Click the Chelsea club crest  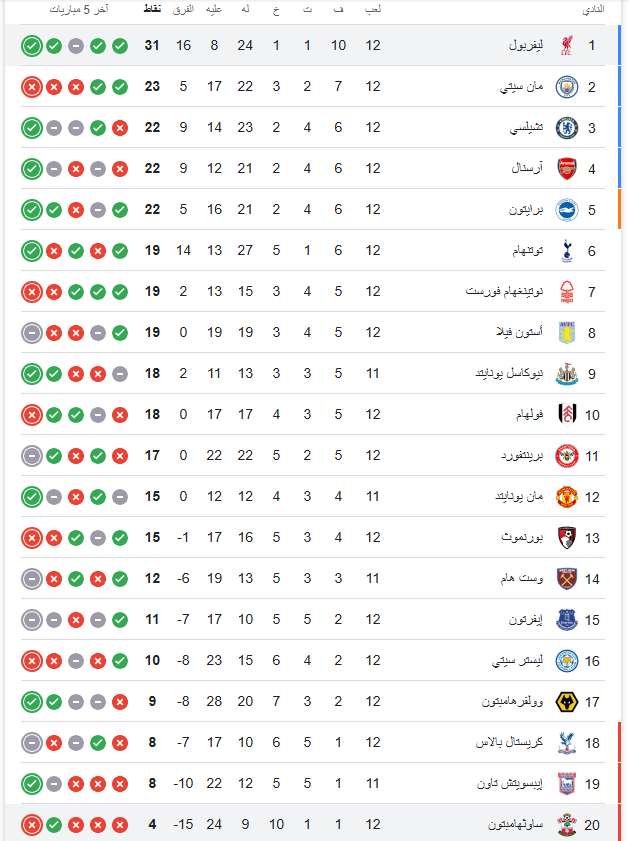click(567, 128)
